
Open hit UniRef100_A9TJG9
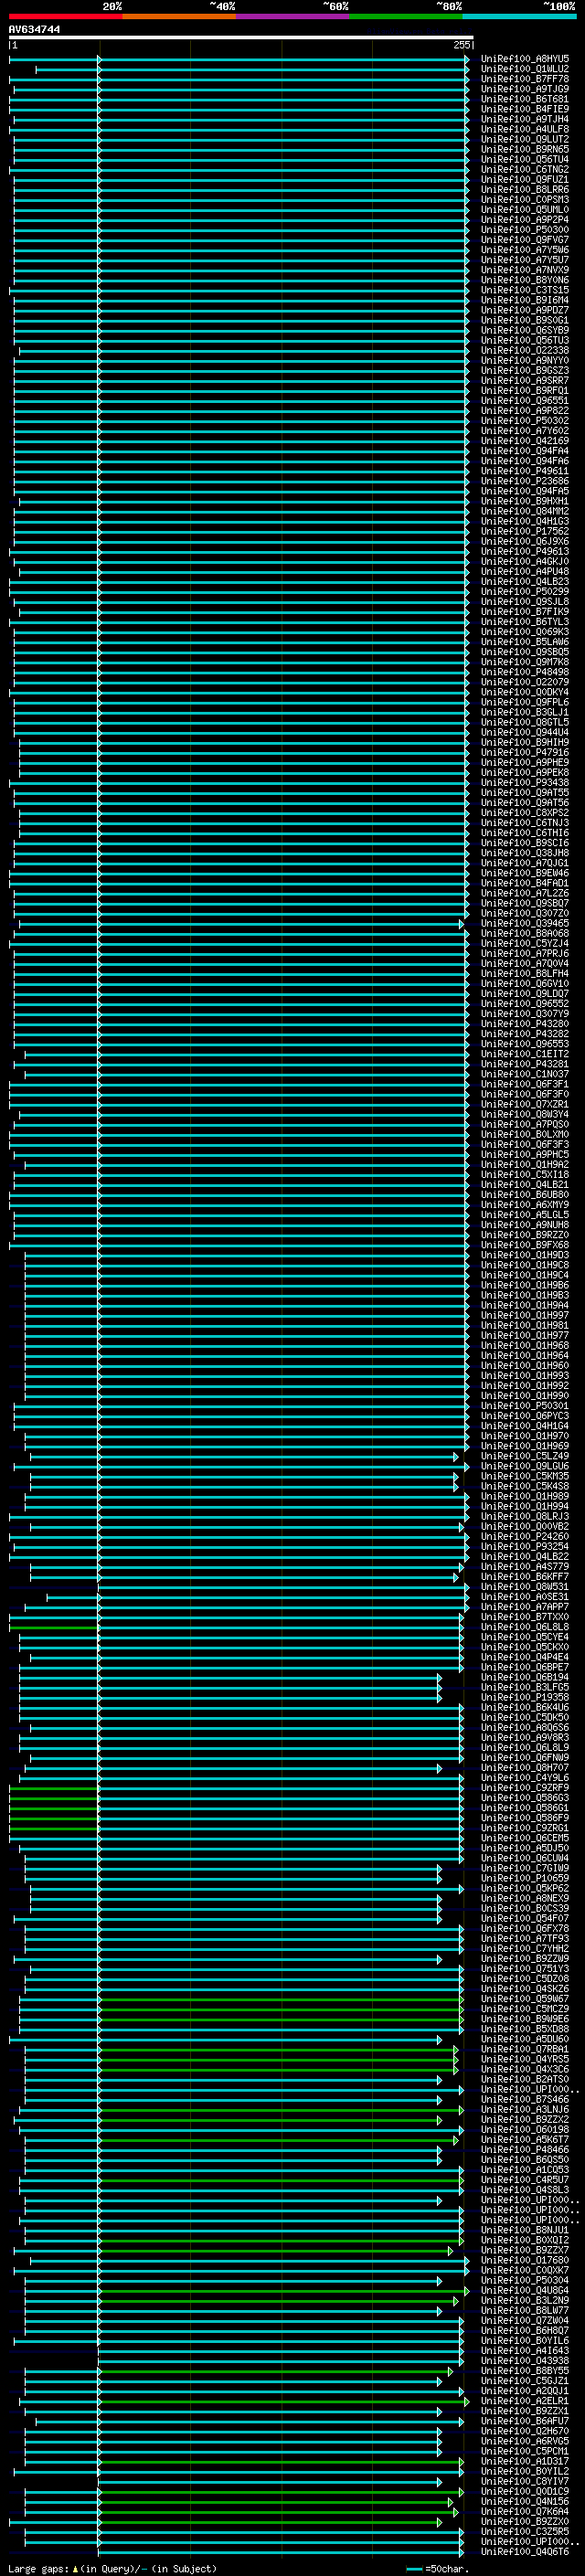click(525, 89)
